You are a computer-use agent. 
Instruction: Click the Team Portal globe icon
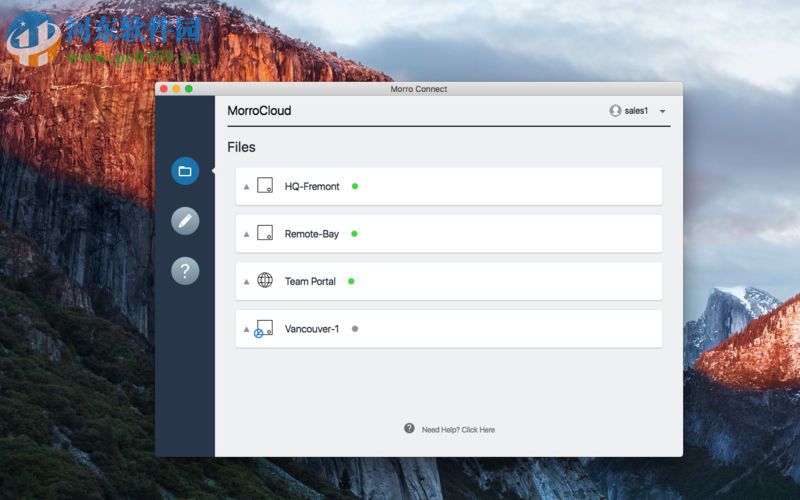265,280
